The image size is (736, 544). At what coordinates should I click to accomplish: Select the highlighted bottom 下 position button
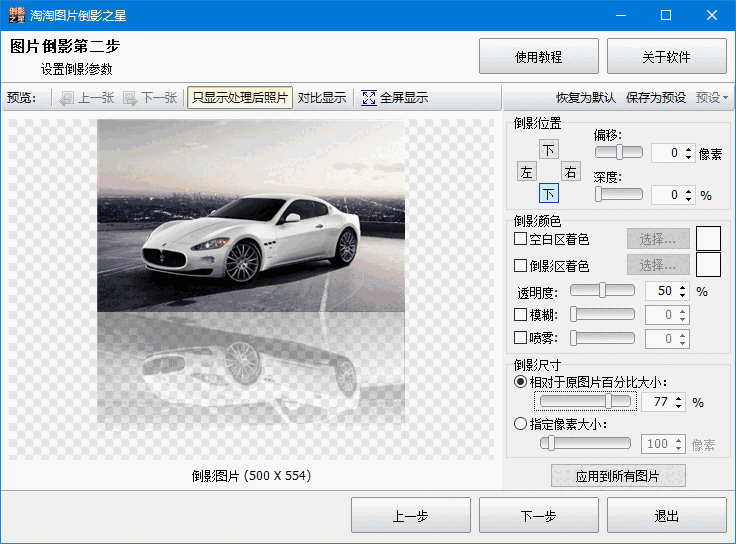click(x=549, y=193)
